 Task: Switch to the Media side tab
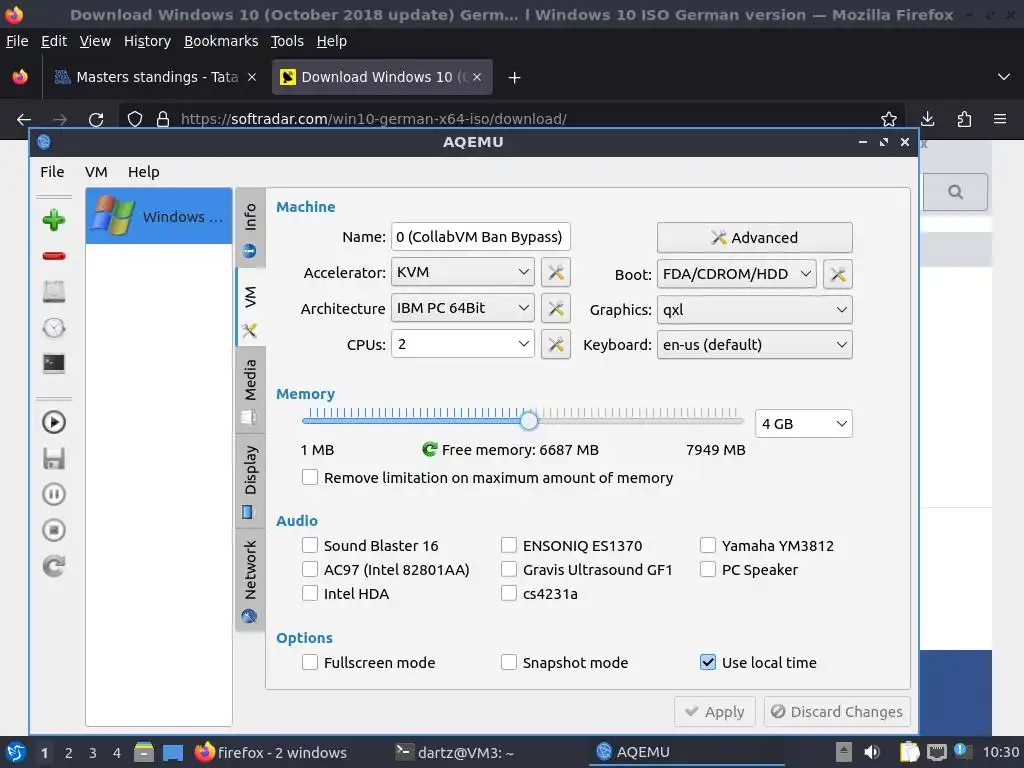coord(250,390)
